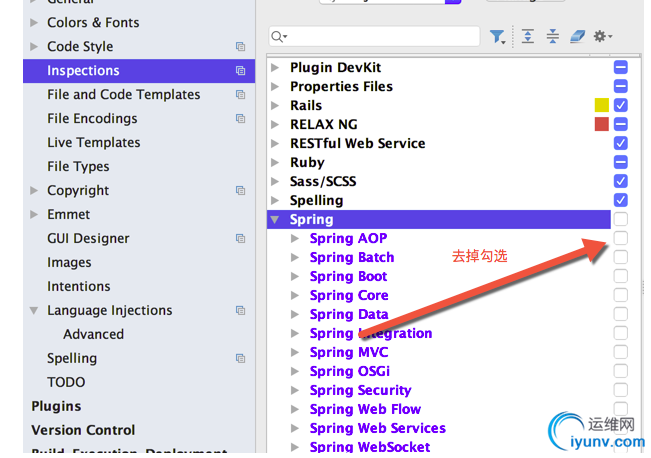Viewport: 651px width, 458px height.
Task: Select File Encodings in sidebar
Action: tap(92, 119)
